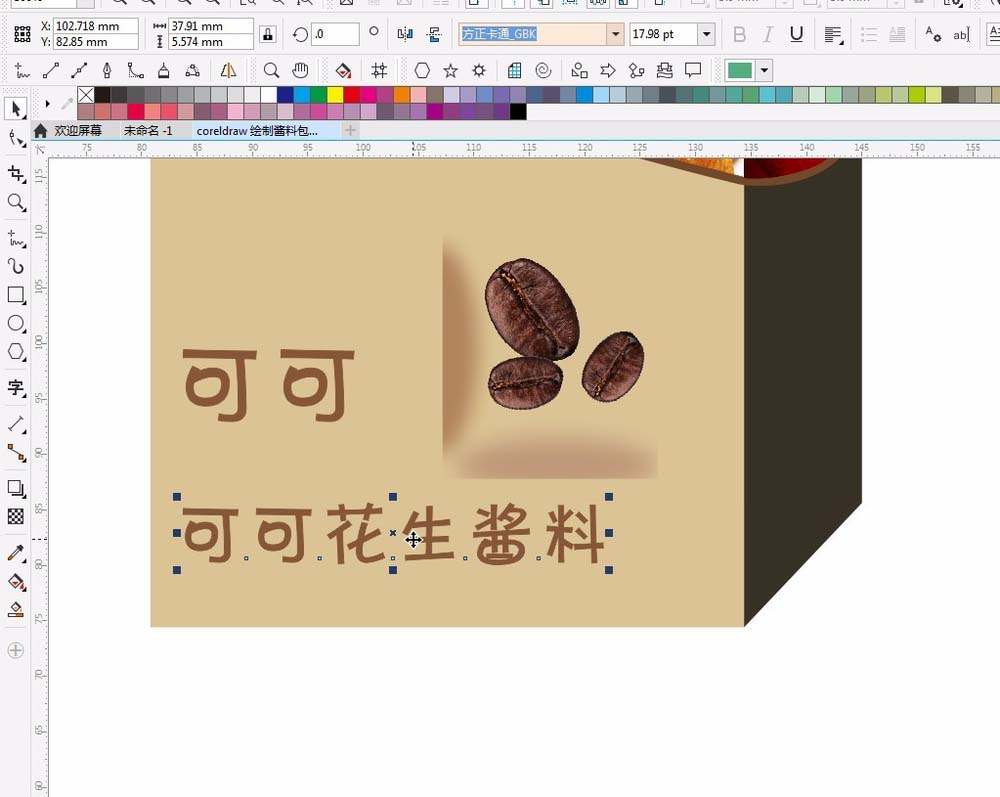Click the 可可花生酱料 text object
This screenshot has height=797, width=1000.
[x=393, y=534]
